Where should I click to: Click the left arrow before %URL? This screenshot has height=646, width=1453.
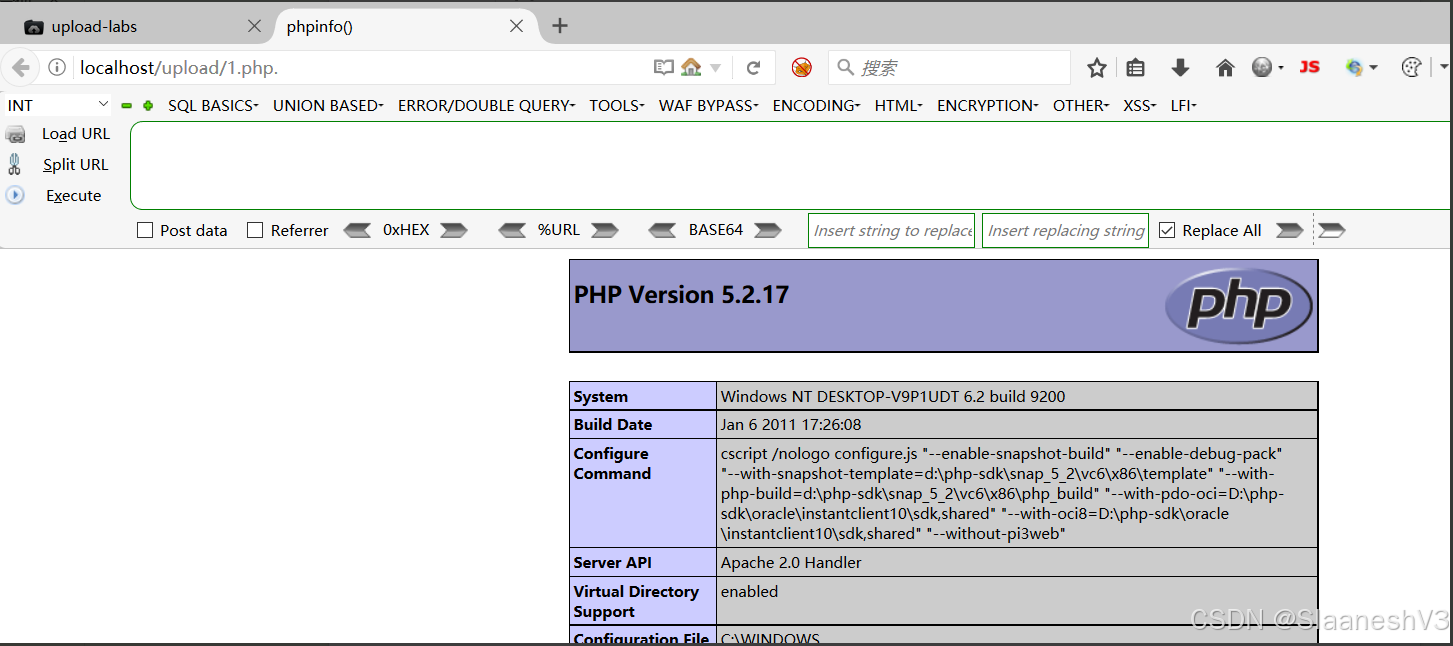512,230
